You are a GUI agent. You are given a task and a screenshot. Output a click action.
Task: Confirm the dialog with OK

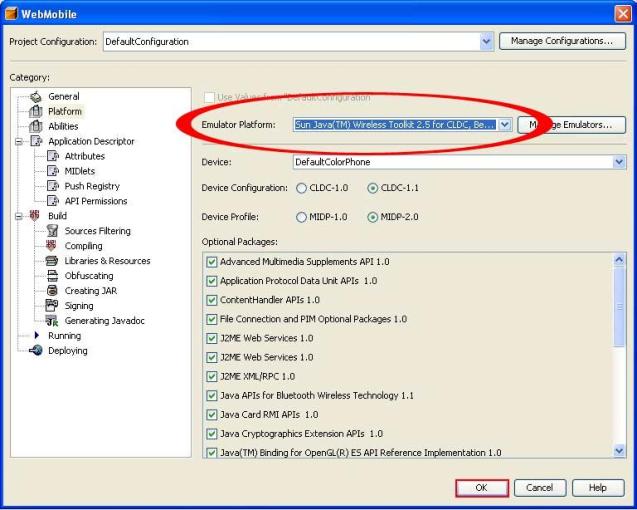pyautogui.click(x=482, y=488)
